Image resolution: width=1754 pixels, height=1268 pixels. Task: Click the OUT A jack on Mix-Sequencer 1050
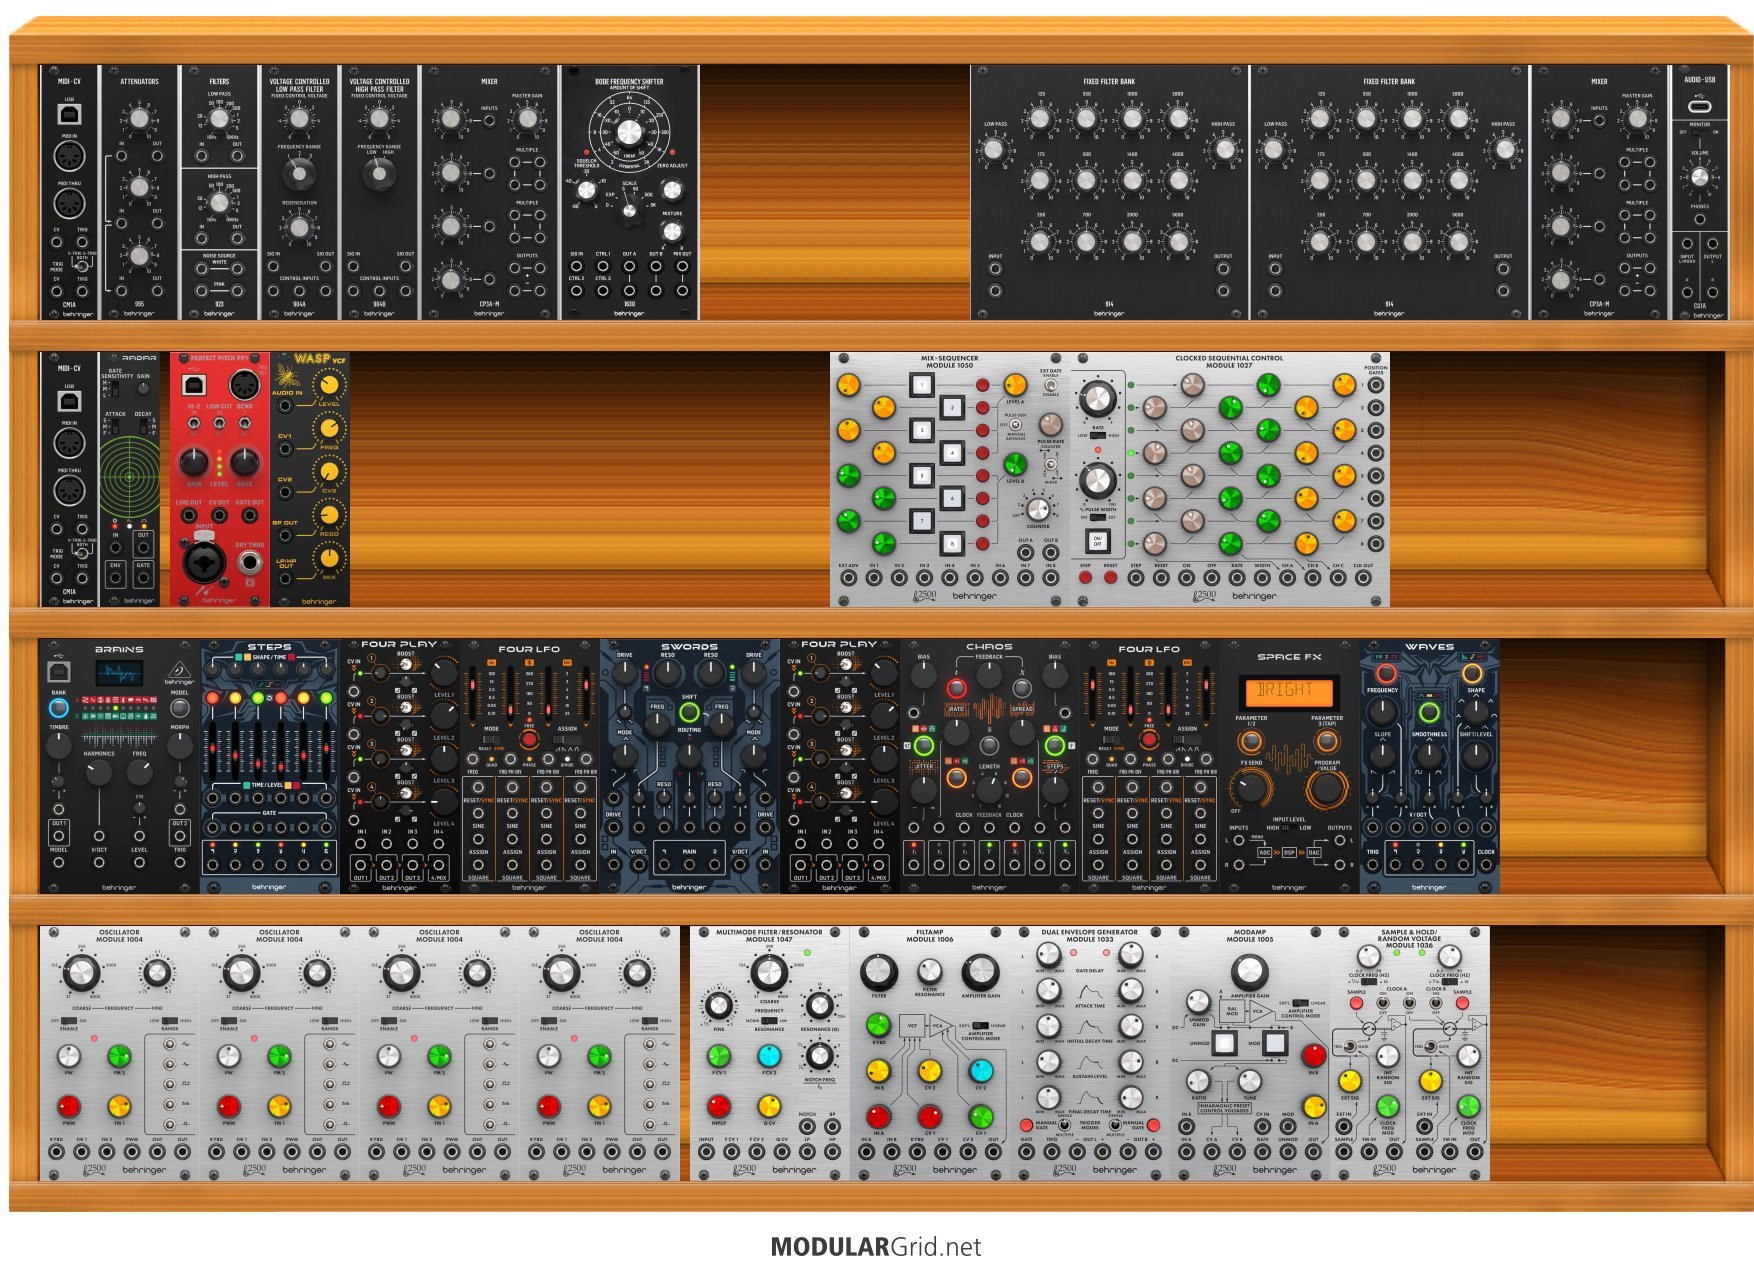tap(1025, 552)
